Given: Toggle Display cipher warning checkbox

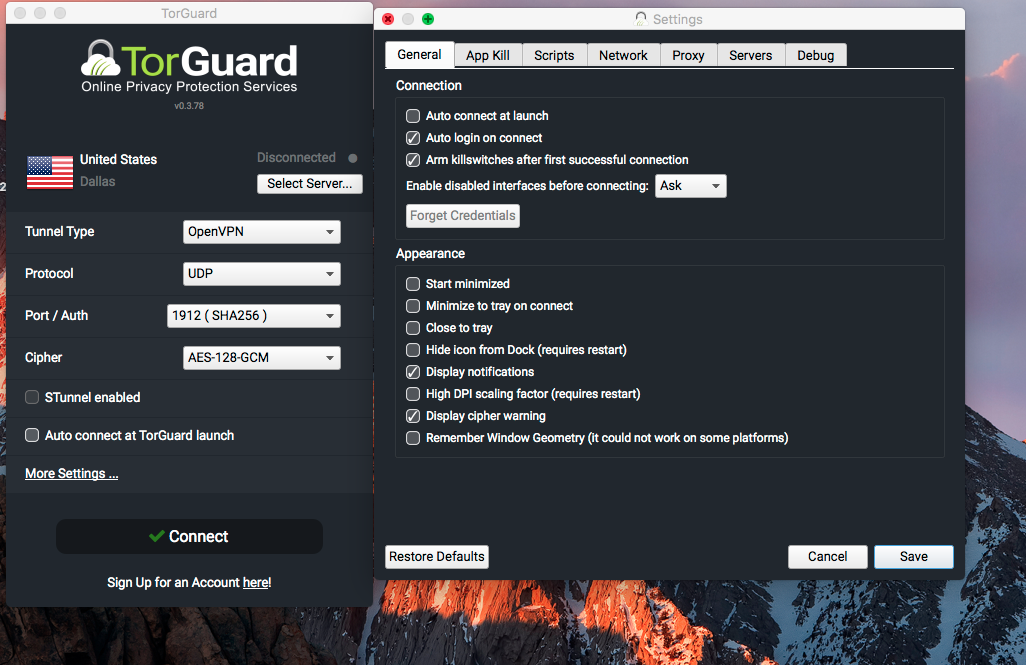Looking at the screenshot, I should [x=413, y=416].
